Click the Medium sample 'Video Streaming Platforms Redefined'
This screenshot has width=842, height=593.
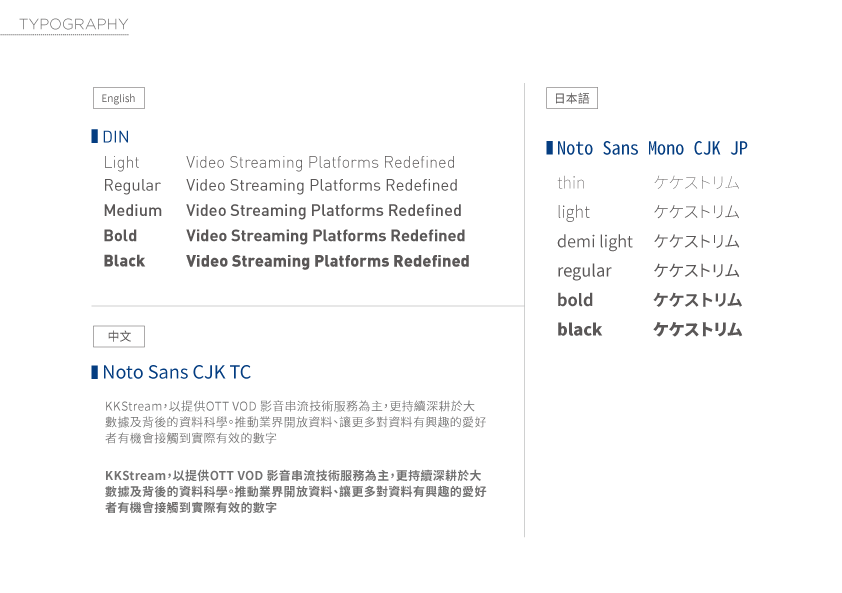coord(324,211)
